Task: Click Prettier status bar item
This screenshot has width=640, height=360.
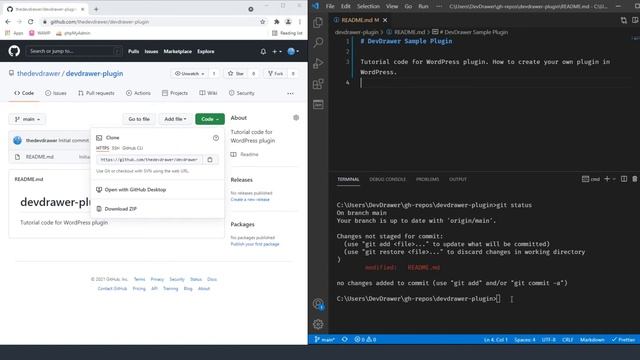Action: tap(623, 340)
